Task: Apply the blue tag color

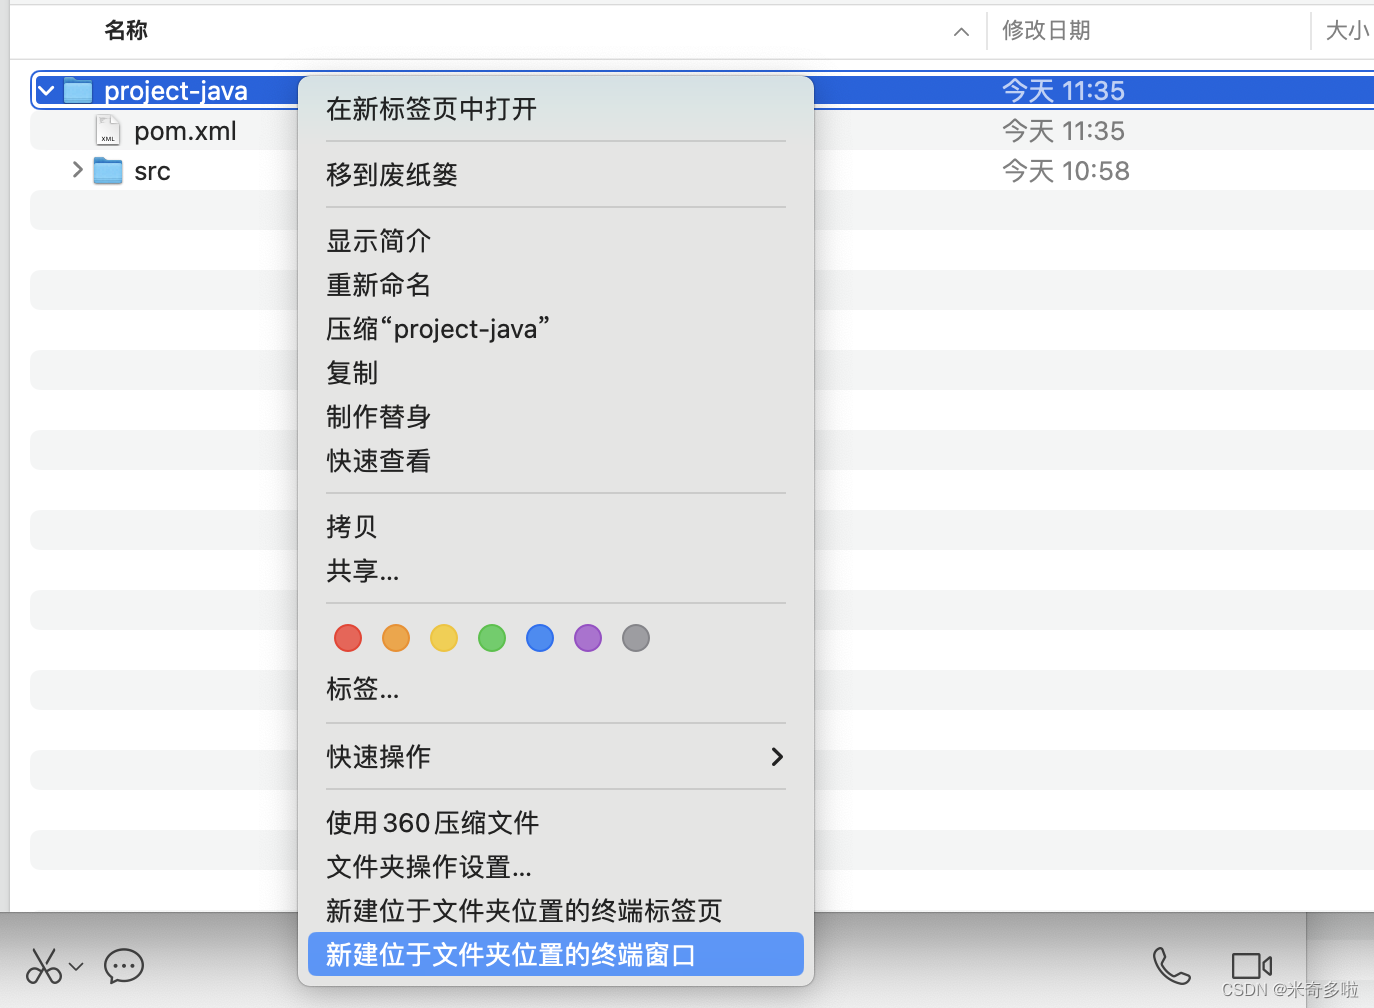Action: coord(540,638)
